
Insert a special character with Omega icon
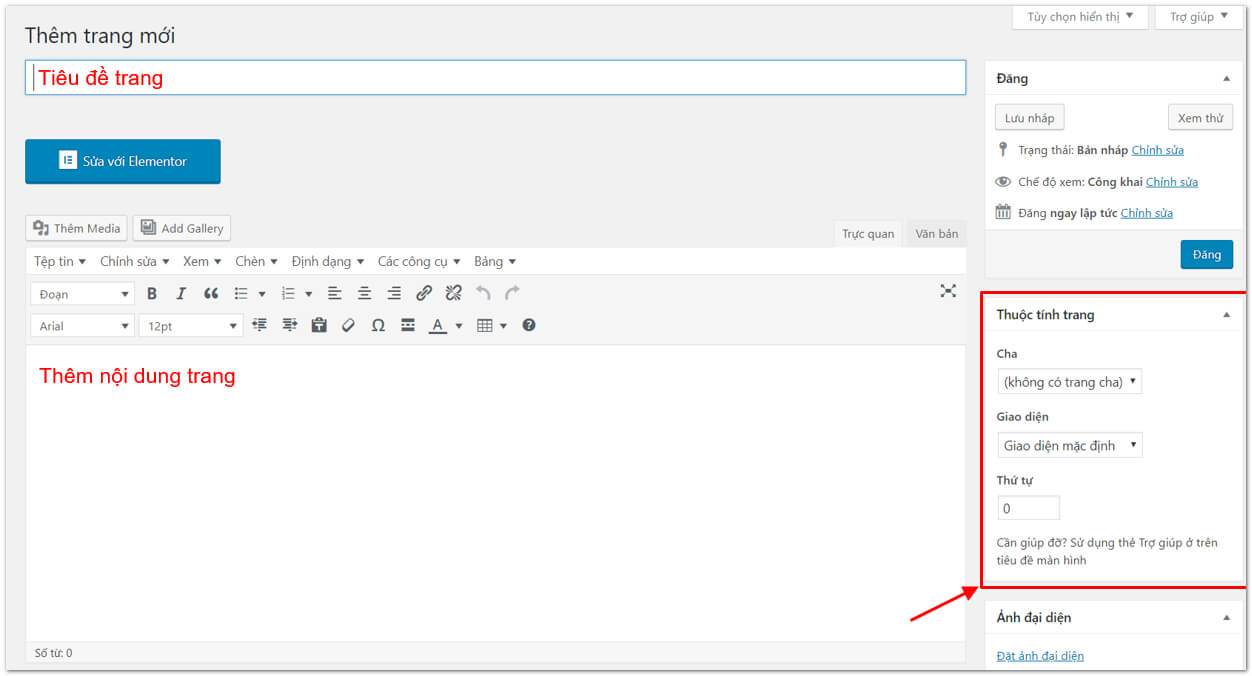pyautogui.click(x=378, y=325)
